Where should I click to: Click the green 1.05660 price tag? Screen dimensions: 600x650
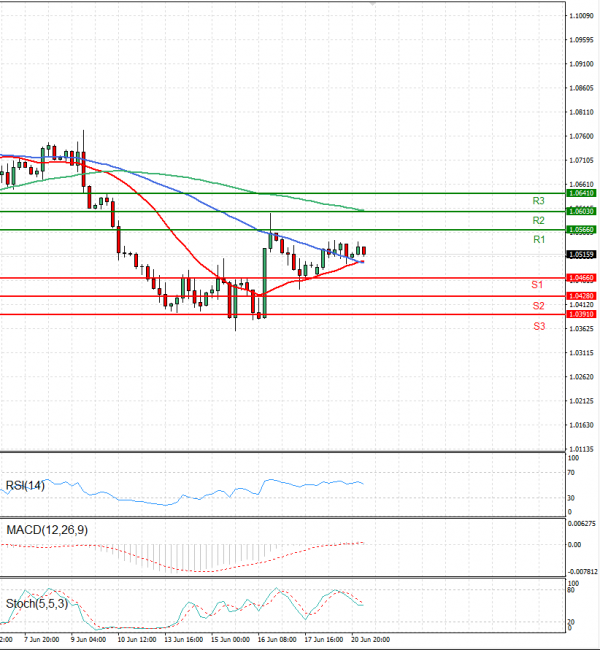click(581, 230)
